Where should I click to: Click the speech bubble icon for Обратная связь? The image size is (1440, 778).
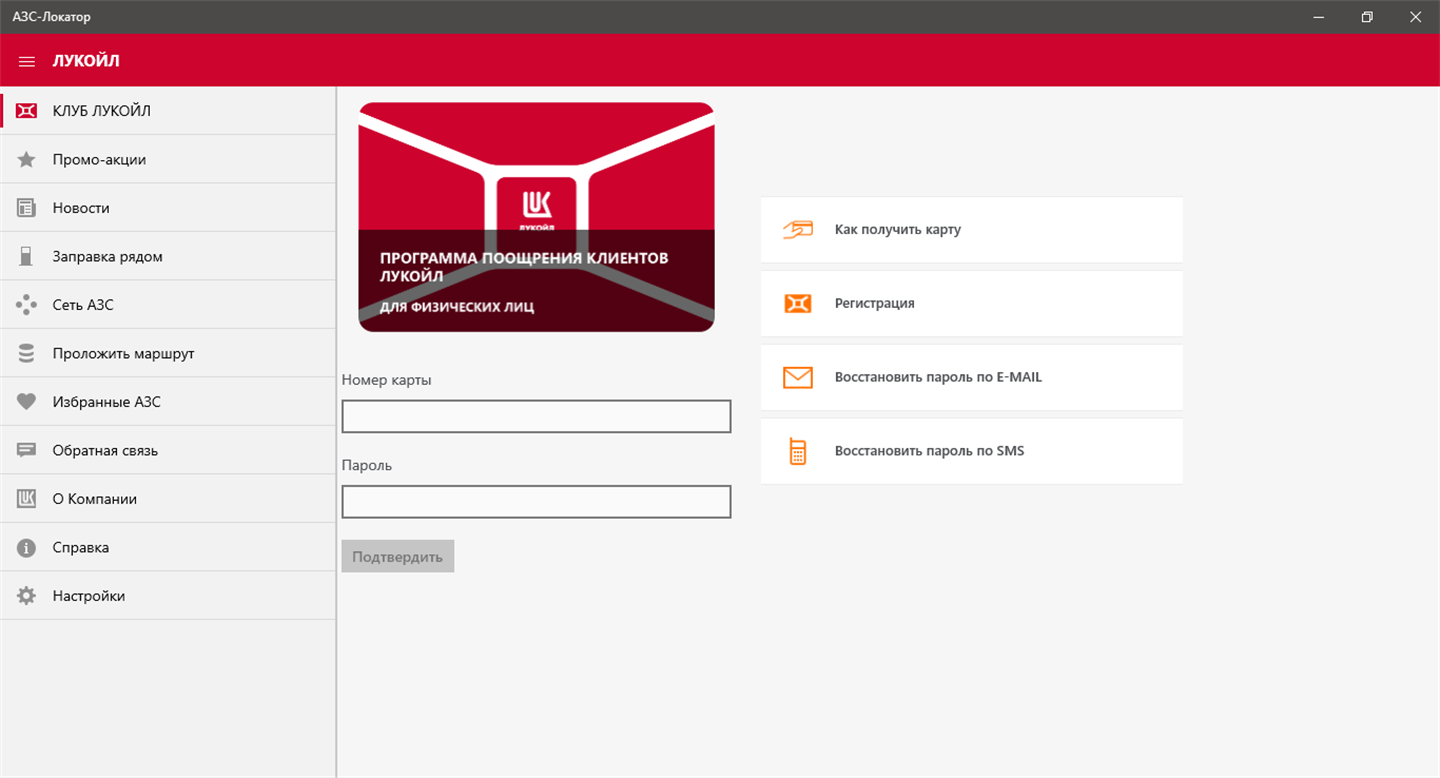pyautogui.click(x=27, y=451)
